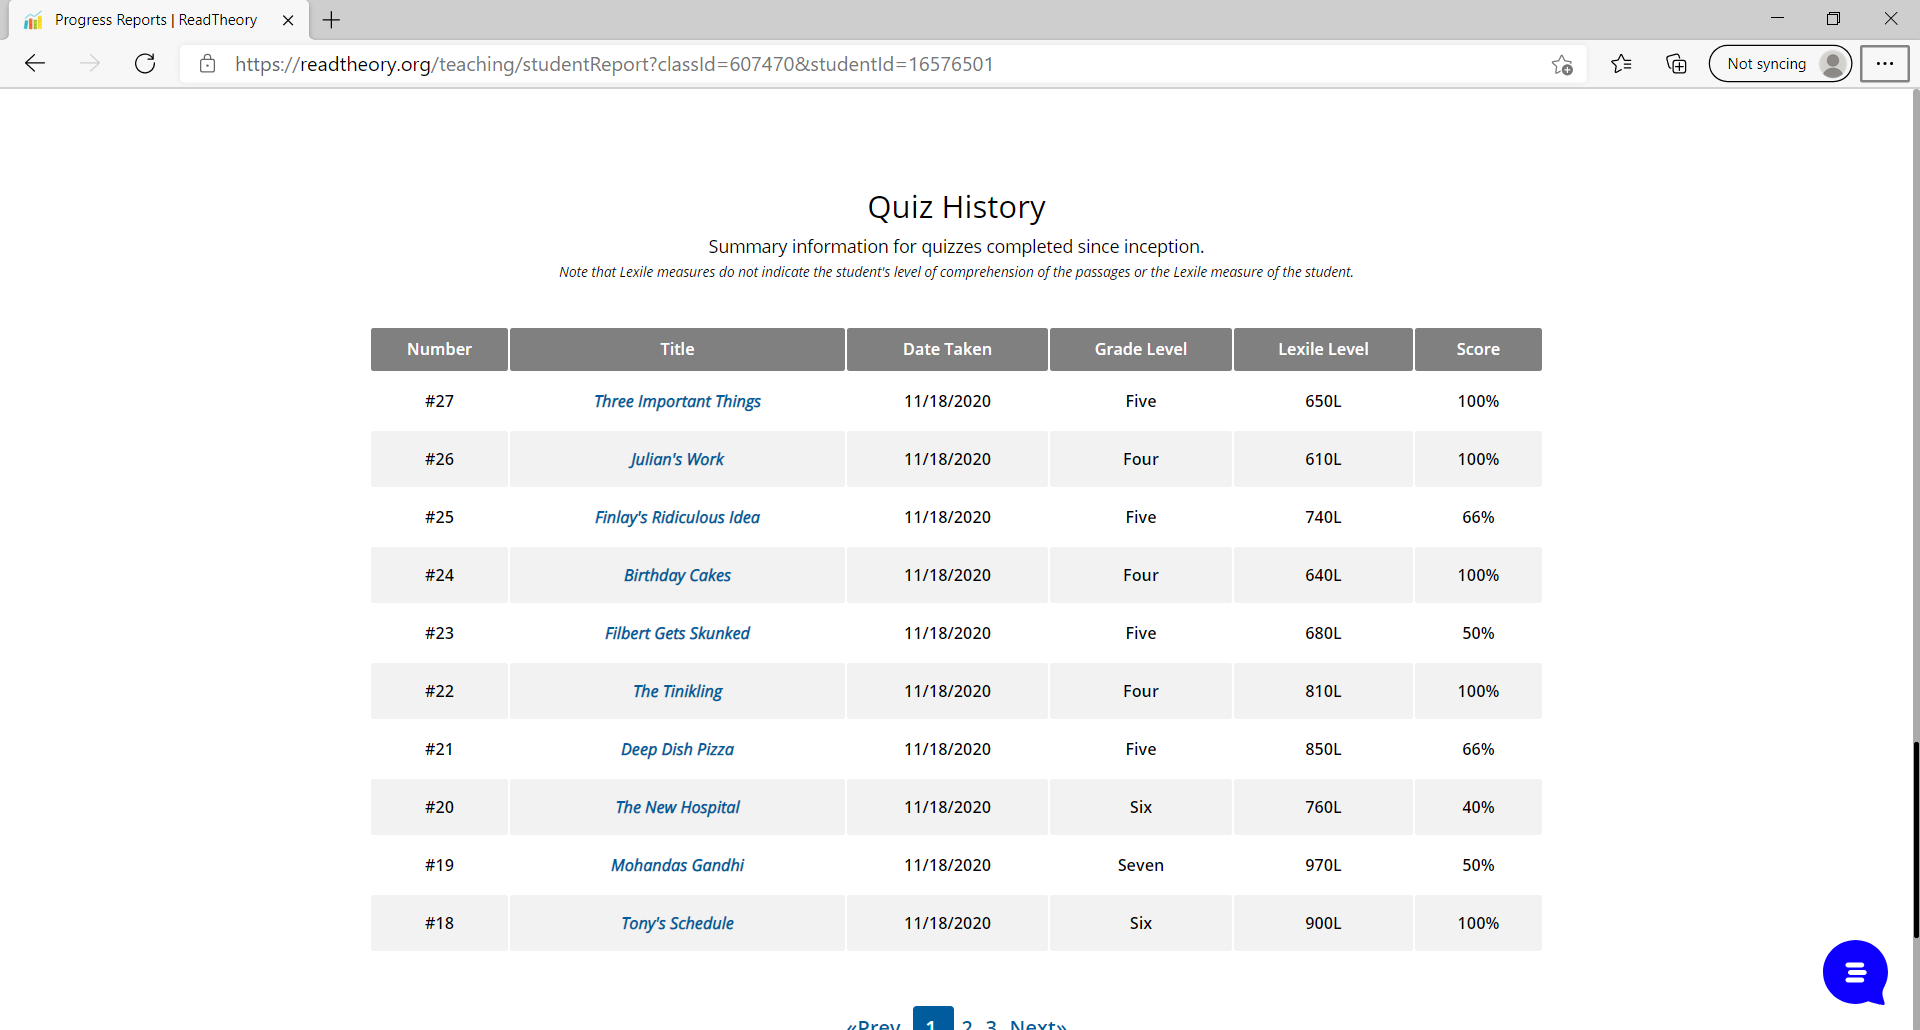Open the Birthday Cakes quiz
Screen dimensions: 1920x1030
677,575
